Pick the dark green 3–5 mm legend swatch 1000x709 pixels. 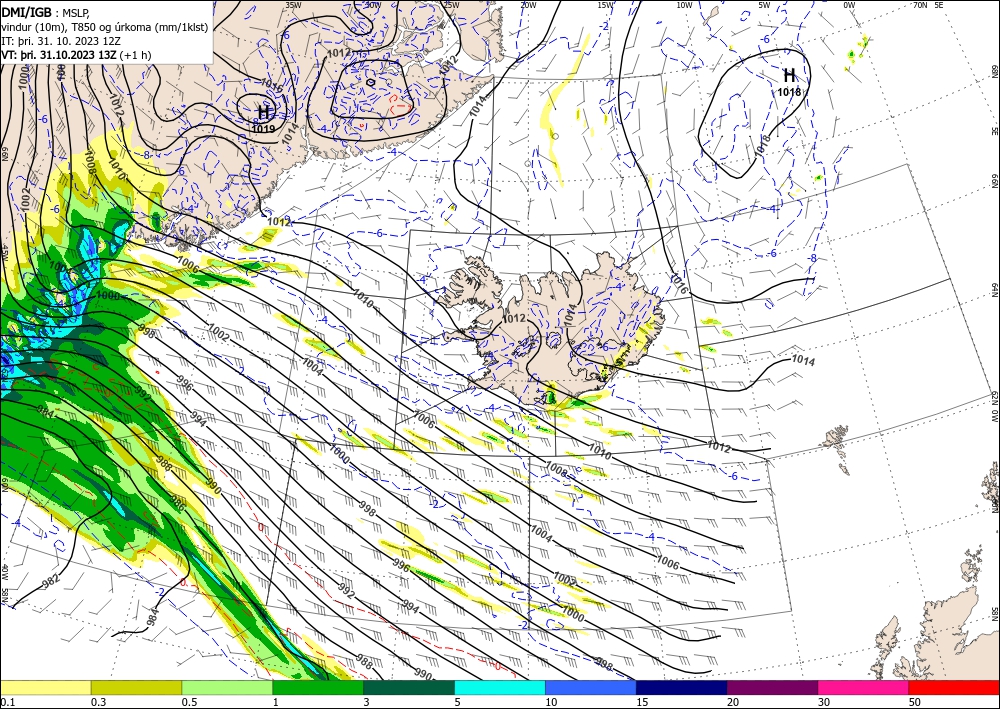click(409, 687)
